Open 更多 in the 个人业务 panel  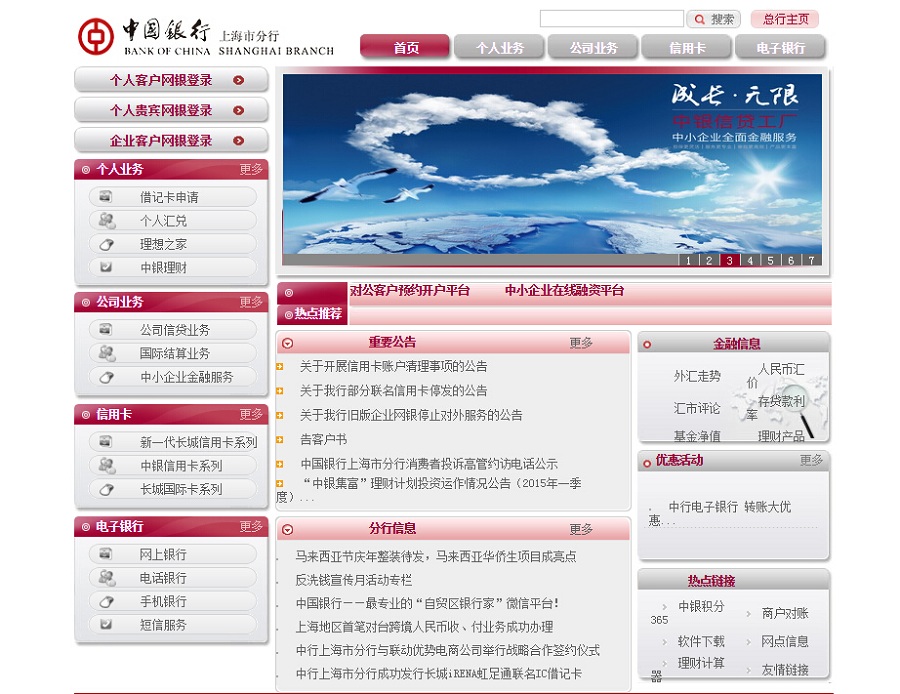(x=251, y=169)
